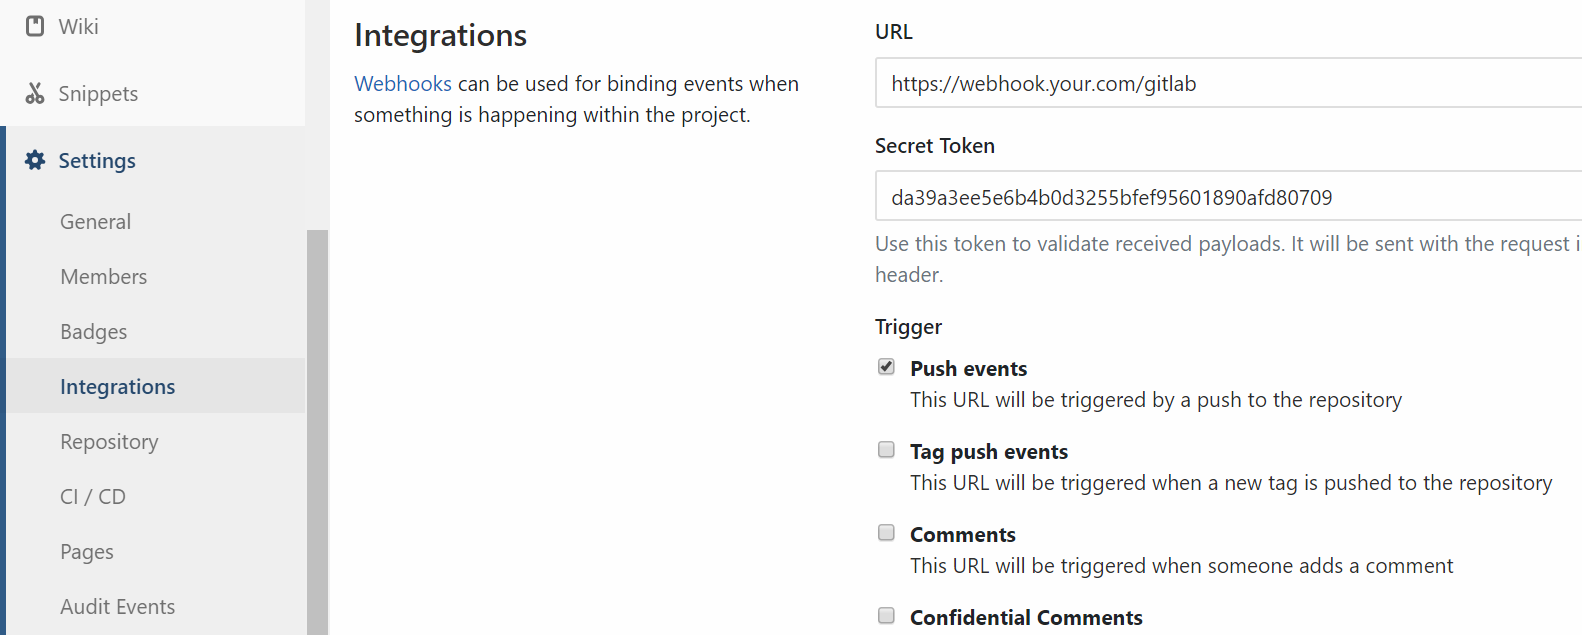The height and width of the screenshot is (635, 1582).
Task: Open Badges in the settings sidebar
Action: coord(93,332)
